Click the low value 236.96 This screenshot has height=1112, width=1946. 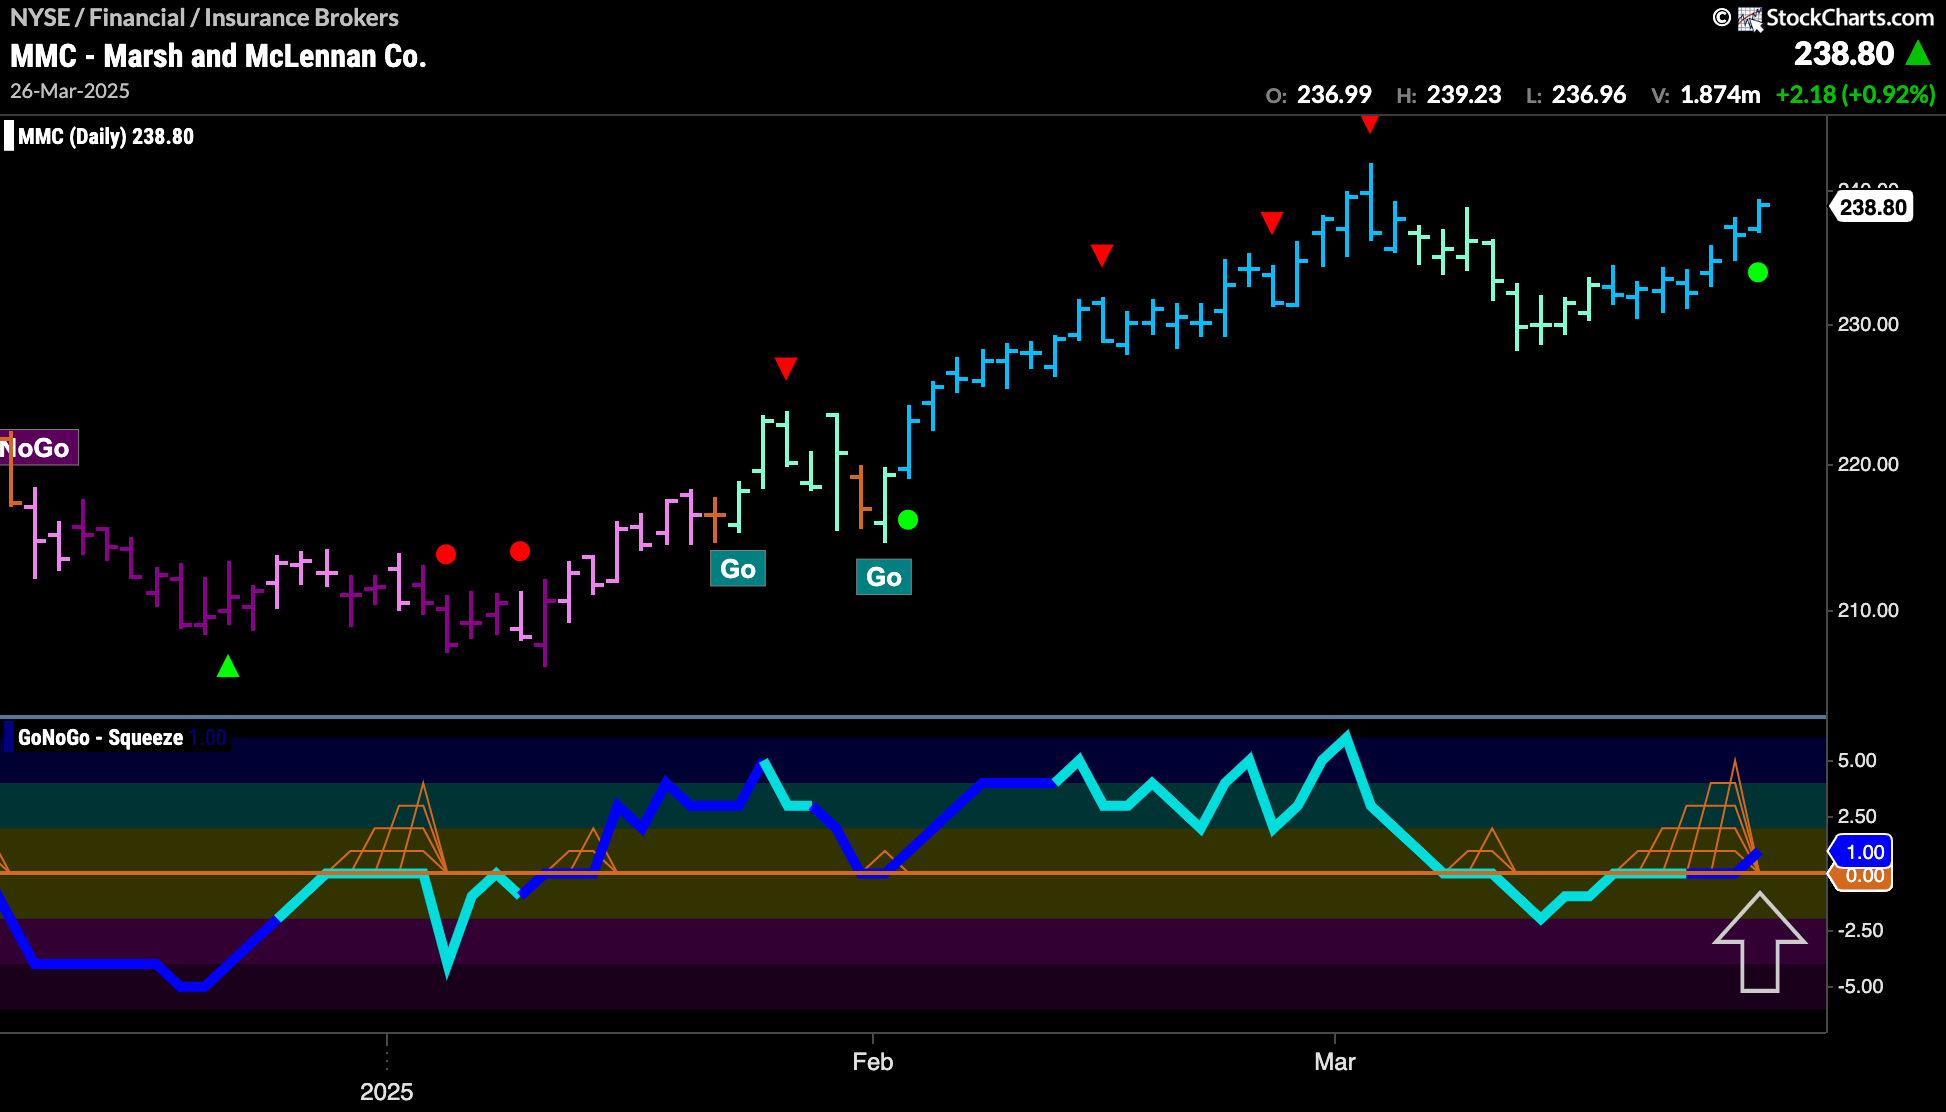click(1589, 95)
